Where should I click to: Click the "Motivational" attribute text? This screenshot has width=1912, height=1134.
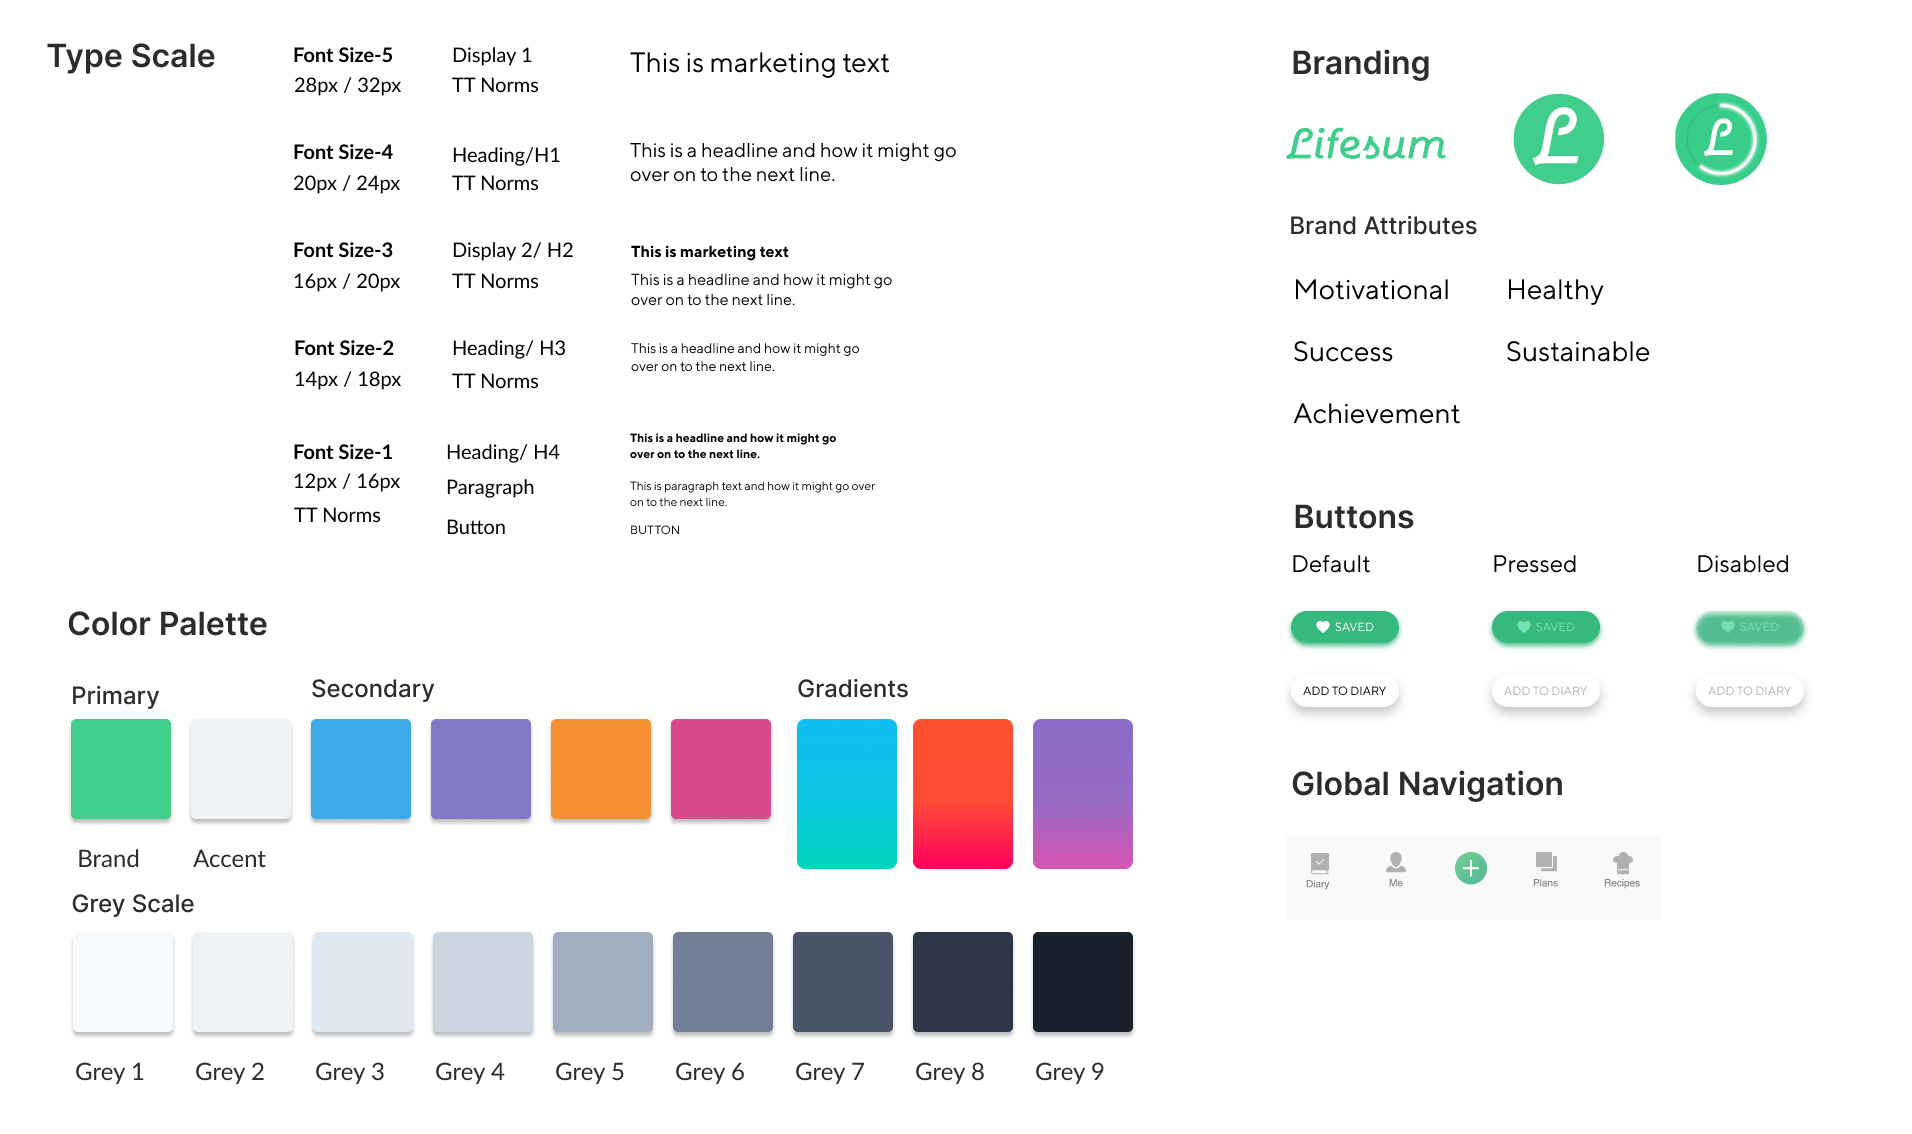point(1371,290)
